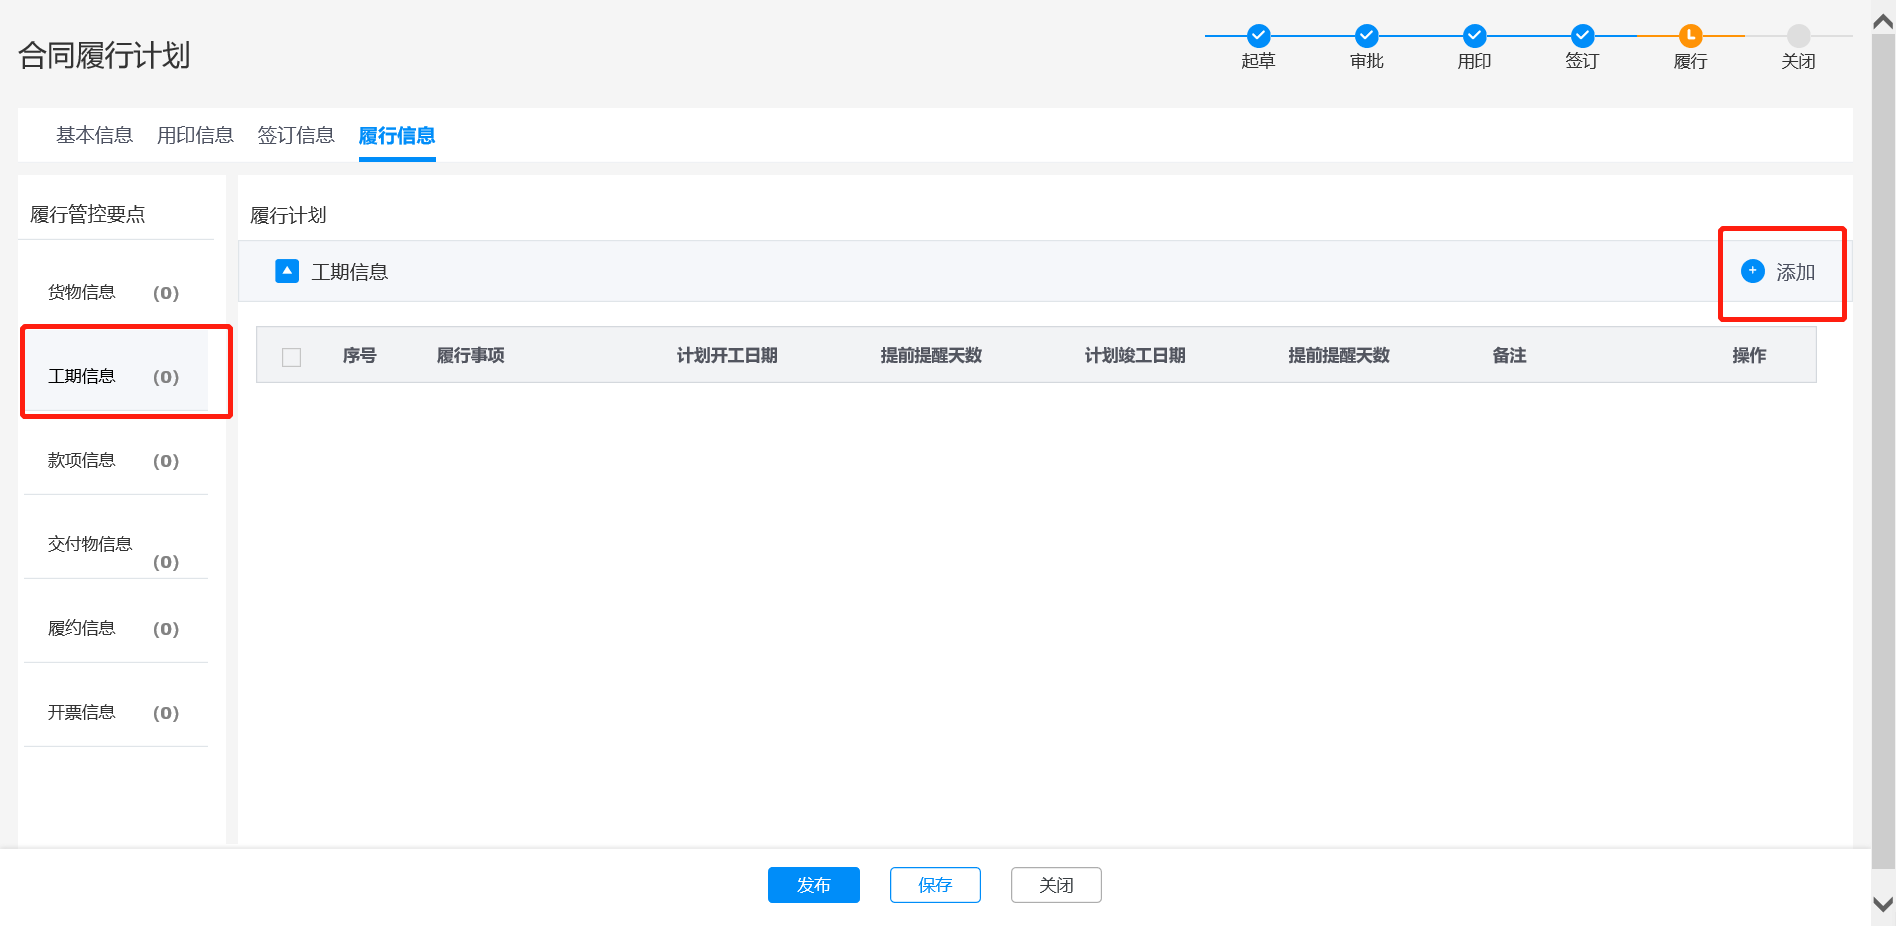
Task: Go to the 签订信息 tab
Action: [296, 135]
